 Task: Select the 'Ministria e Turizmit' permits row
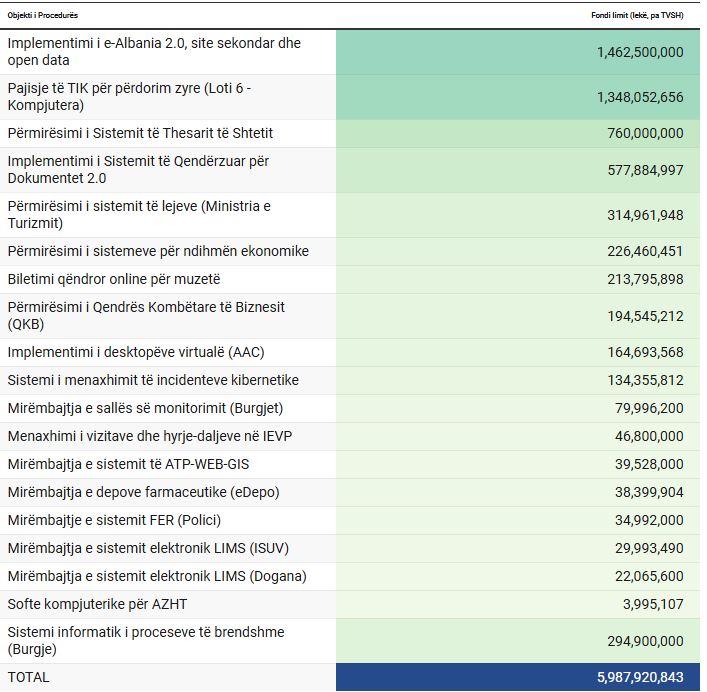tap(139, 215)
